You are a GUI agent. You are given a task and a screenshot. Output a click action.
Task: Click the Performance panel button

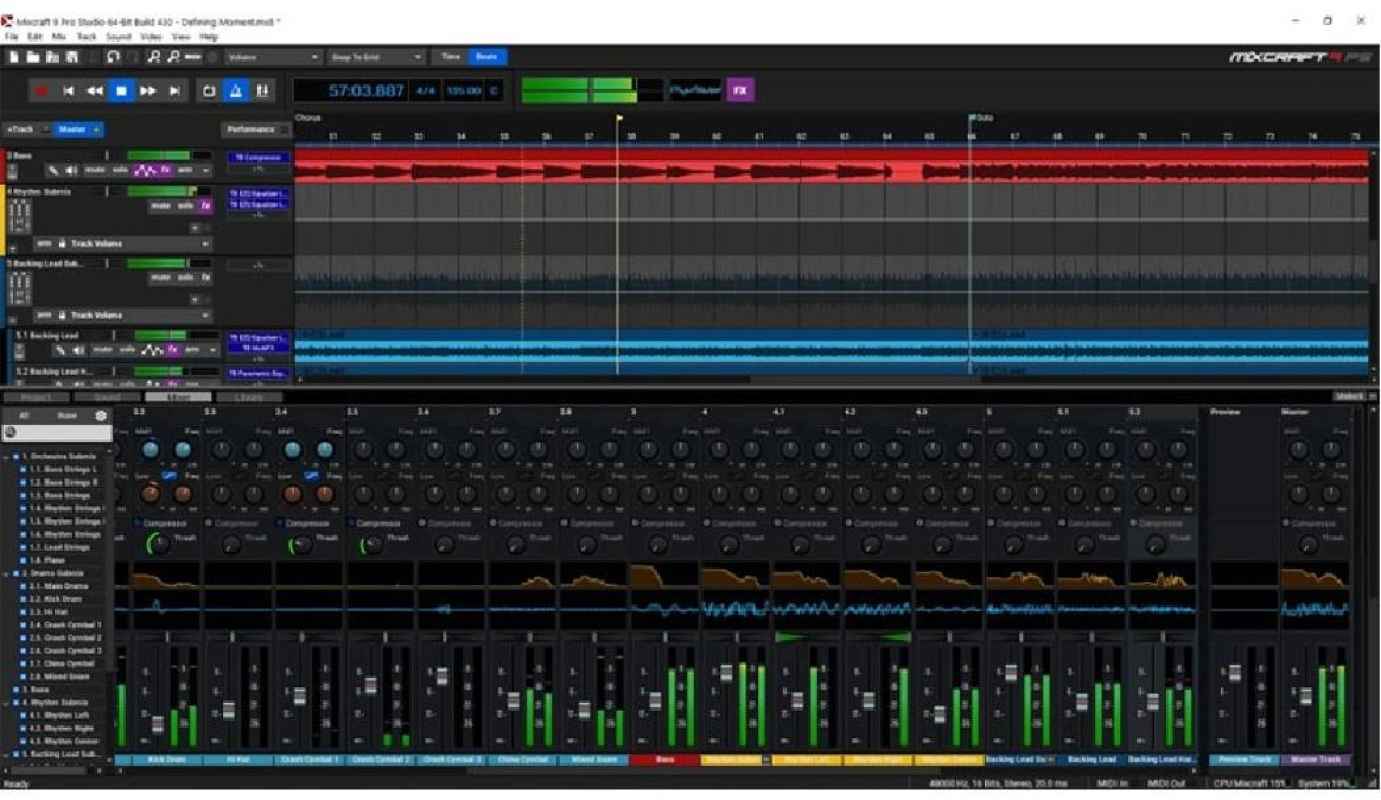pos(248,129)
